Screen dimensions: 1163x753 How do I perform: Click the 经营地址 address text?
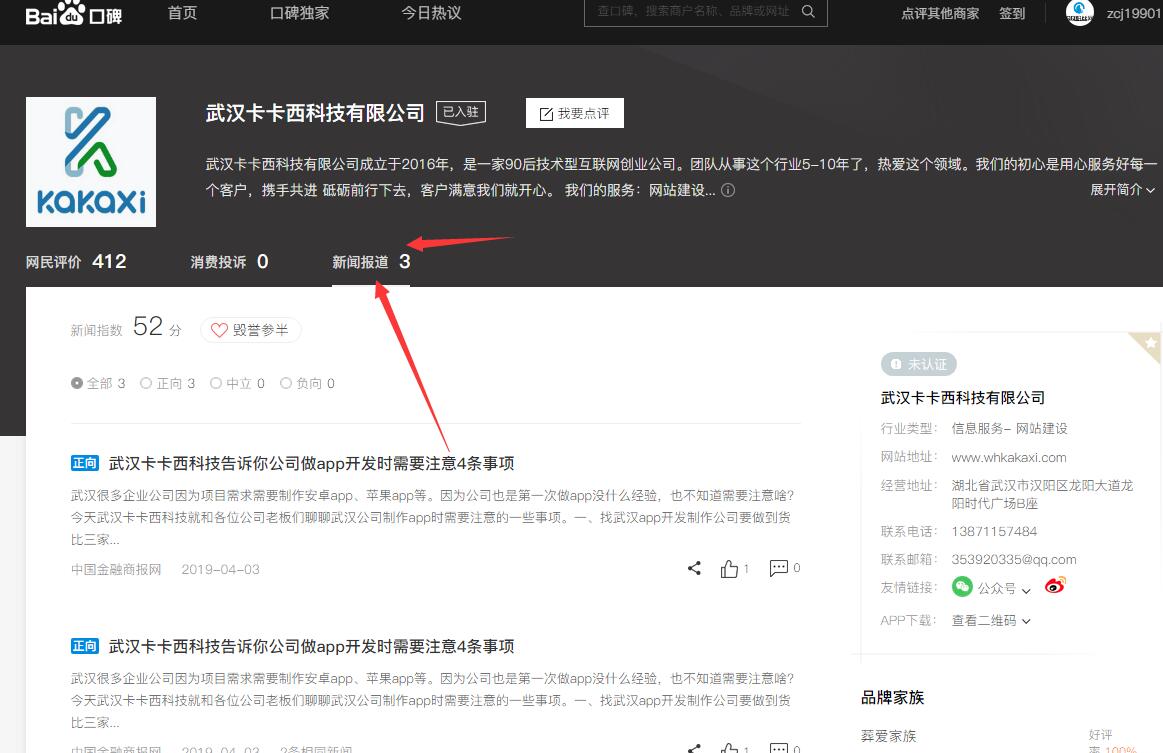pyautogui.click(x=1042, y=494)
